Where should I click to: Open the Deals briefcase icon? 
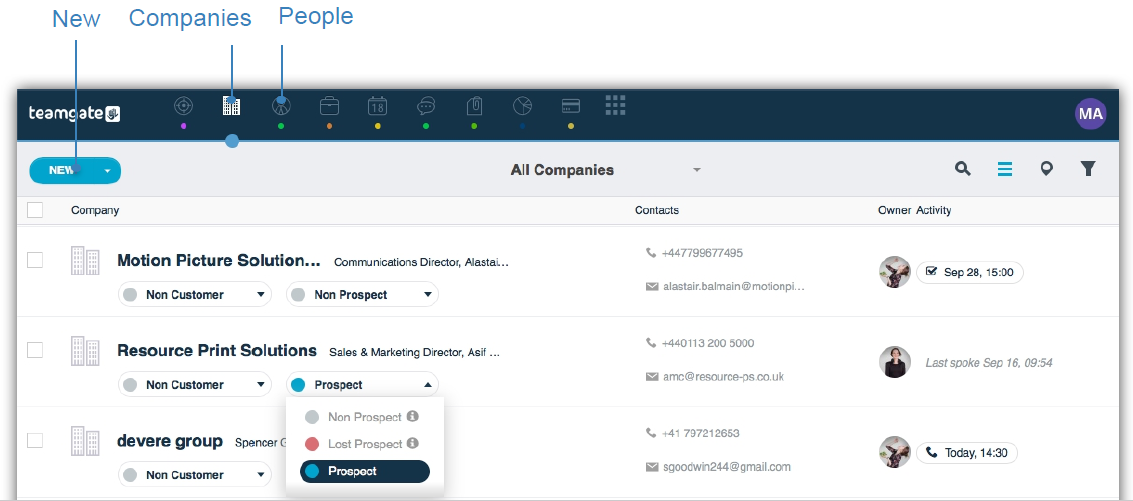[329, 106]
